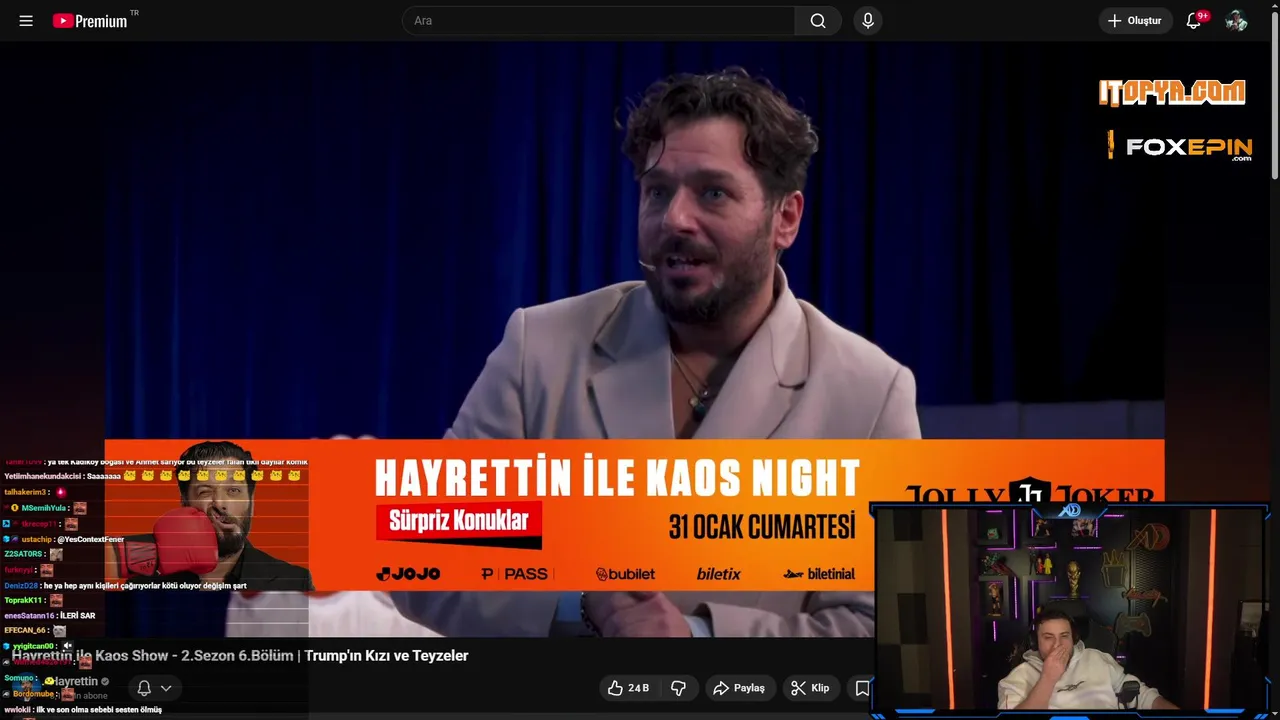Focus the Ara search field

[x=599, y=21]
